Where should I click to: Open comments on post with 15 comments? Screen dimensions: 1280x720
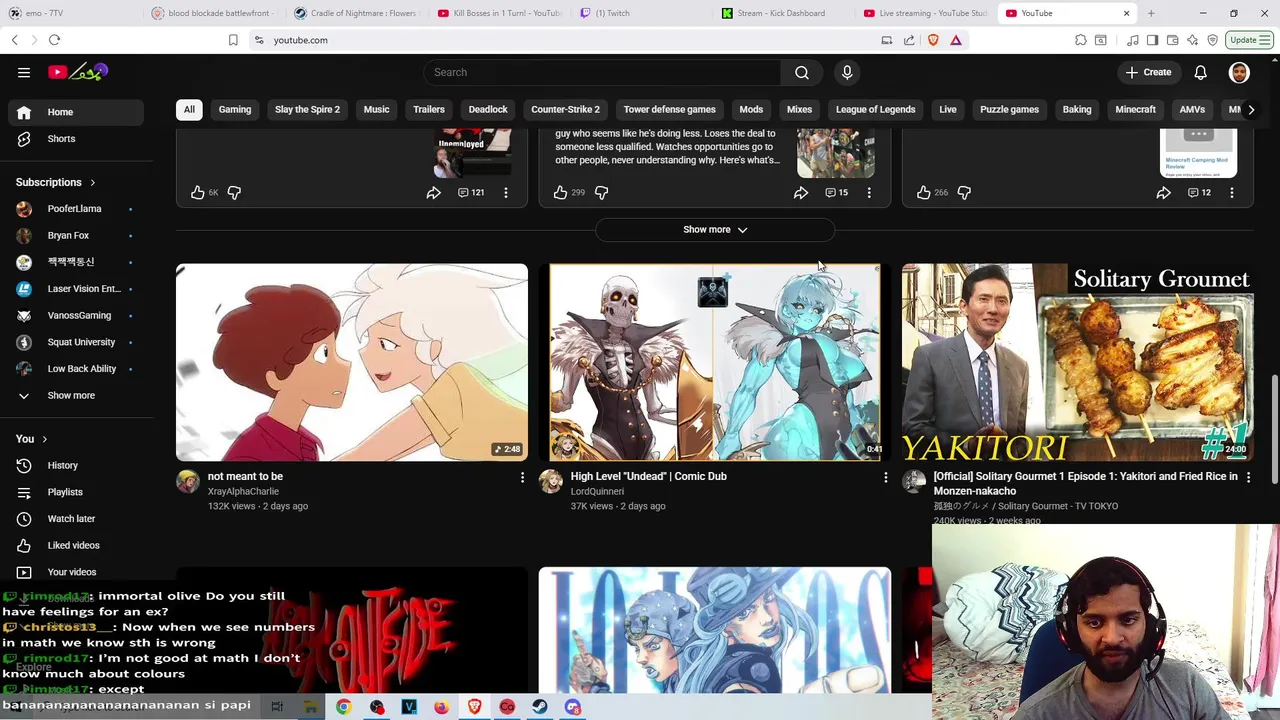(x=836, y=192)
